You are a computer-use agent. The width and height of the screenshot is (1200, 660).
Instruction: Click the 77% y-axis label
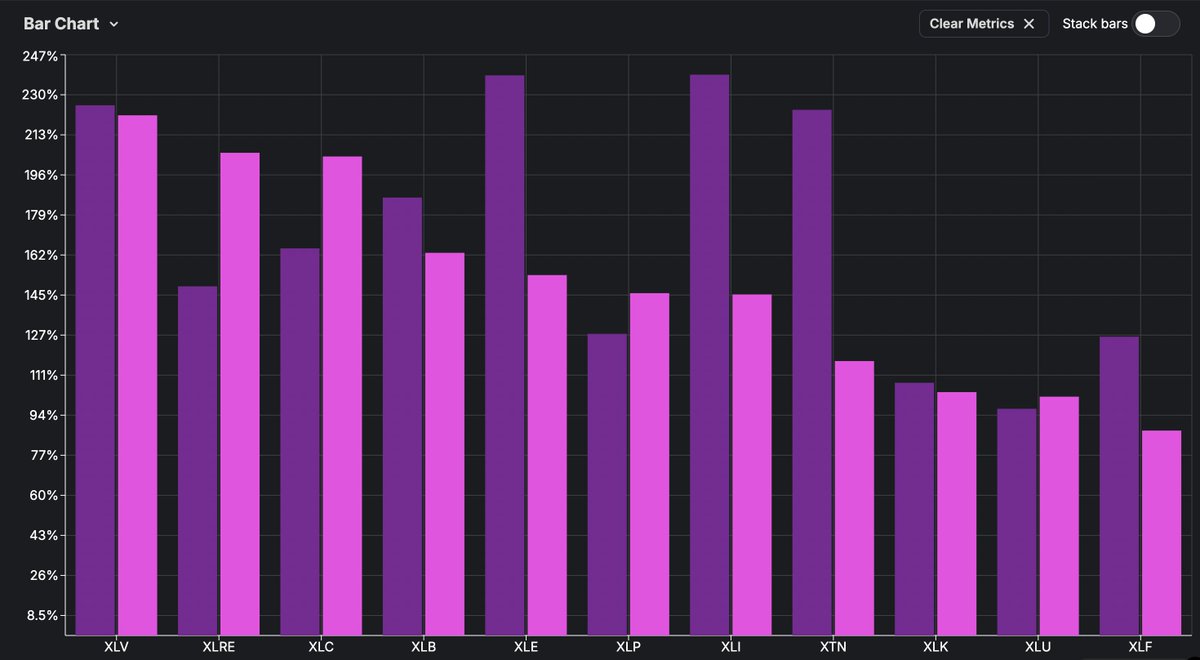(x=45, y=455)
